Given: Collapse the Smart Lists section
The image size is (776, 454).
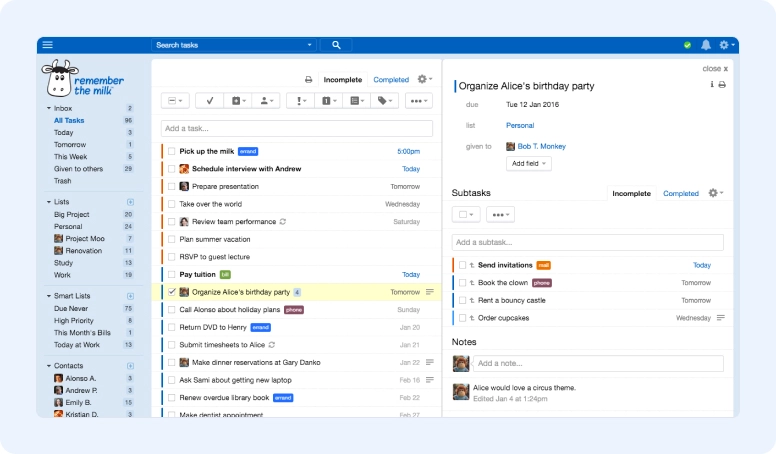Looking at the screenshot, I should coord(48,296).
